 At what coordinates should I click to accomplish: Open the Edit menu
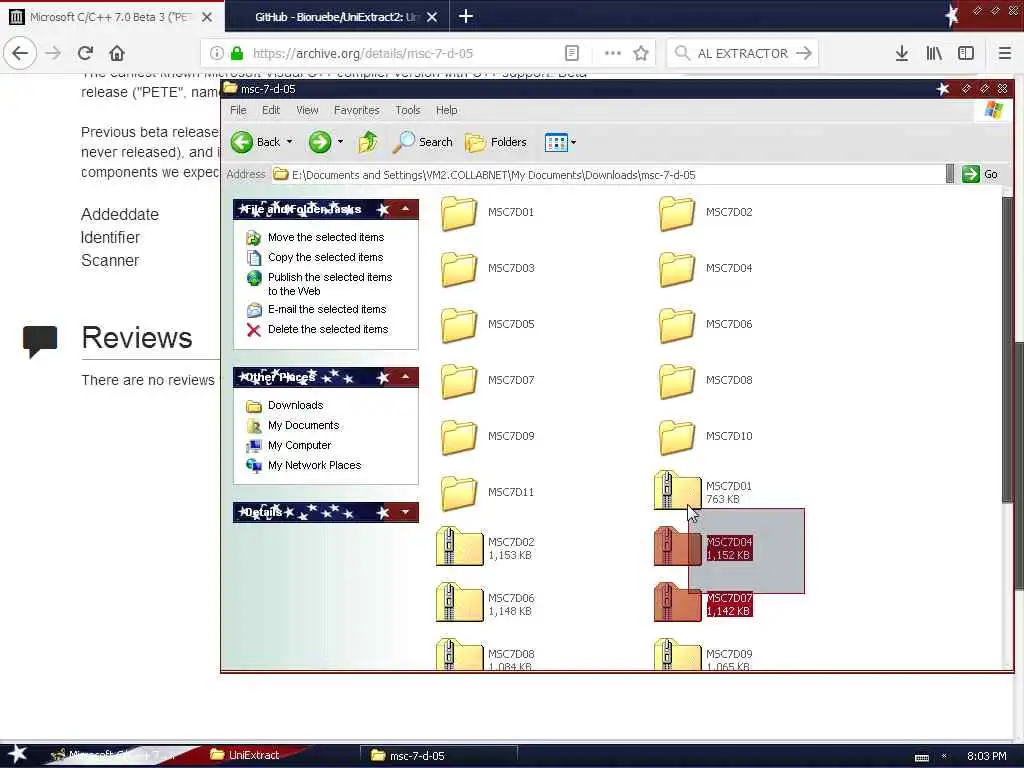click(x=271, y=110)
